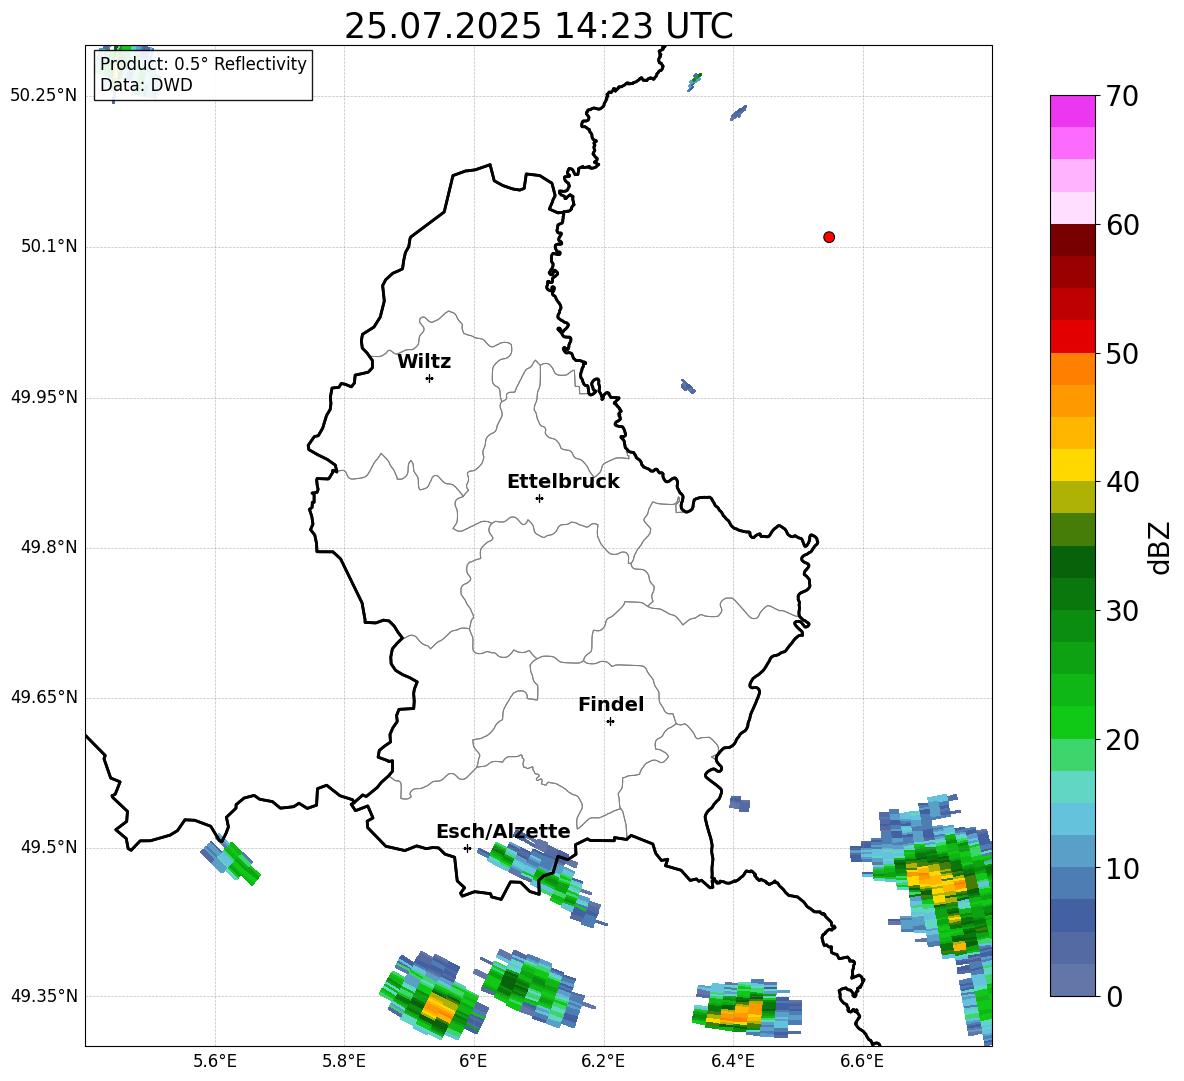1184x1081 pixels.
Task: Click the dark maroon colorbar segment below 60
Action: (x=1073, y=240)
